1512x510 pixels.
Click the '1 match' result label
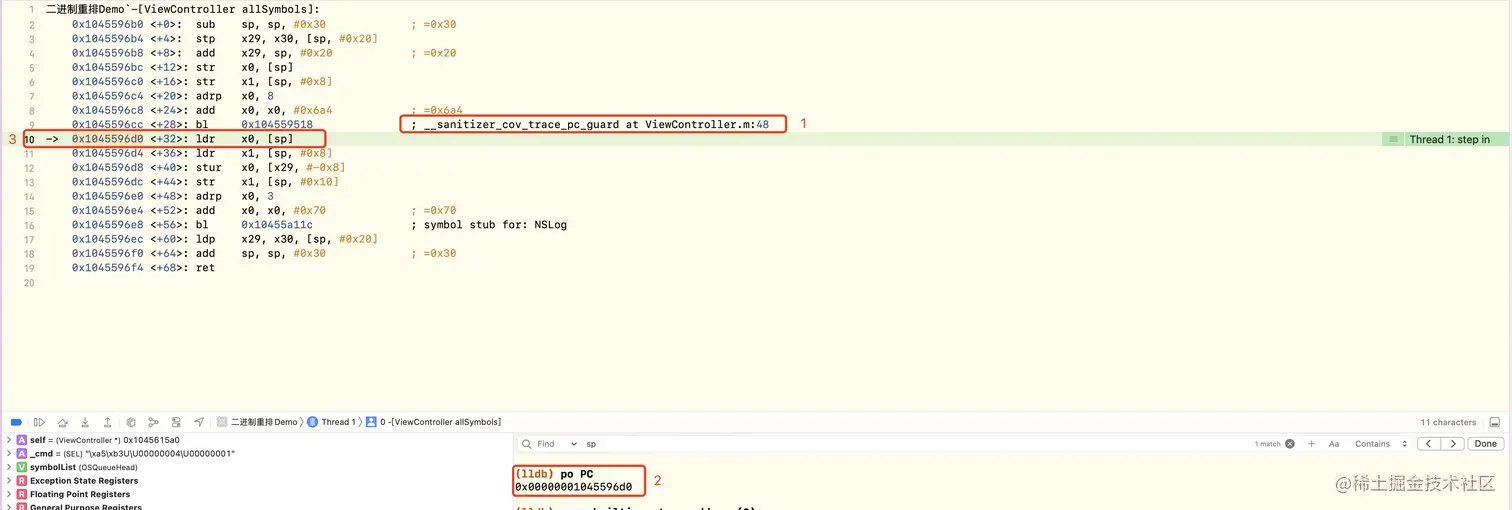point(1267,444)
